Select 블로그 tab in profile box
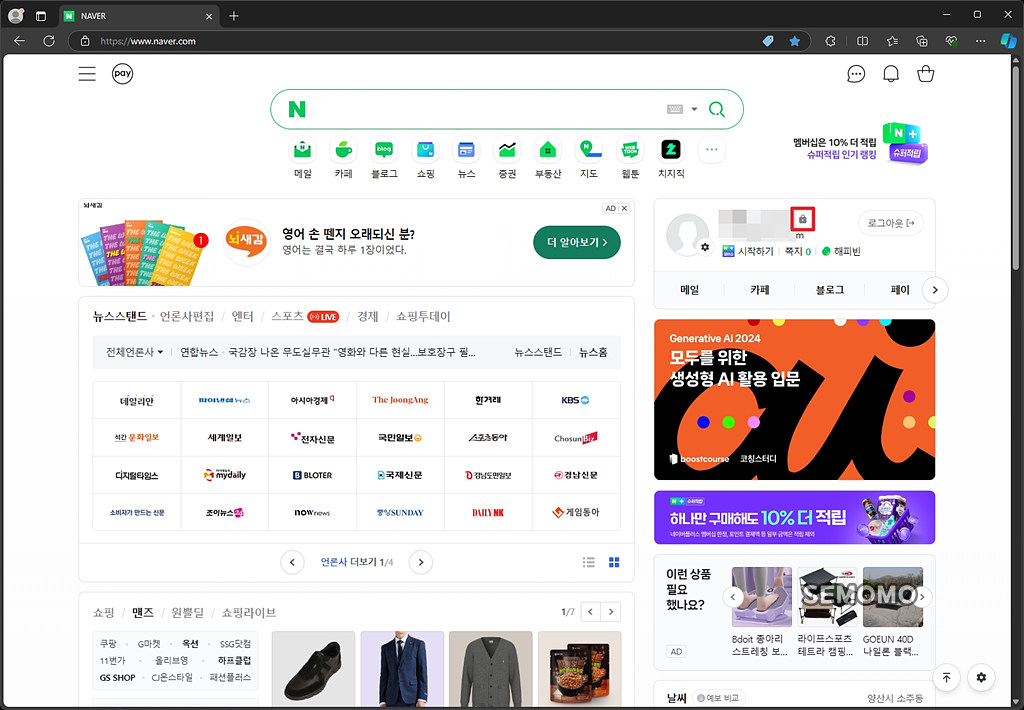 click(829, 290)
